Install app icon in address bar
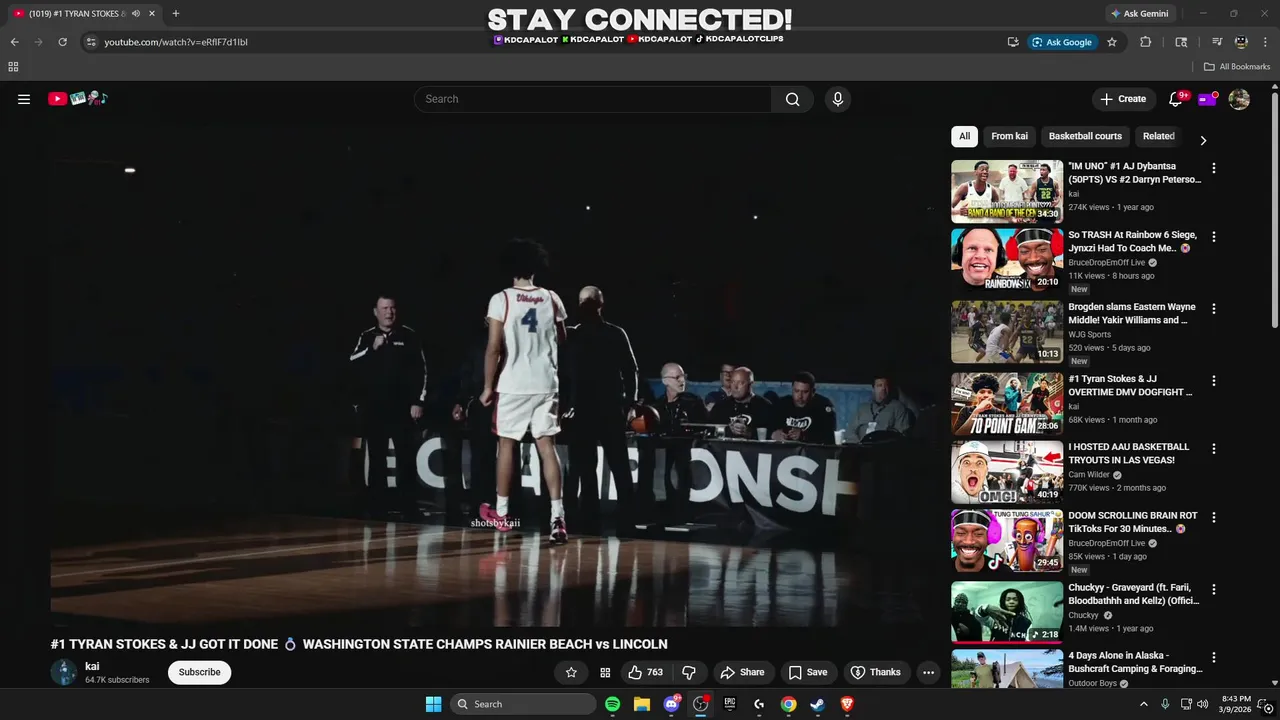The width and height of the screenshot is (1280, 720). click(x=1013, y=42)
